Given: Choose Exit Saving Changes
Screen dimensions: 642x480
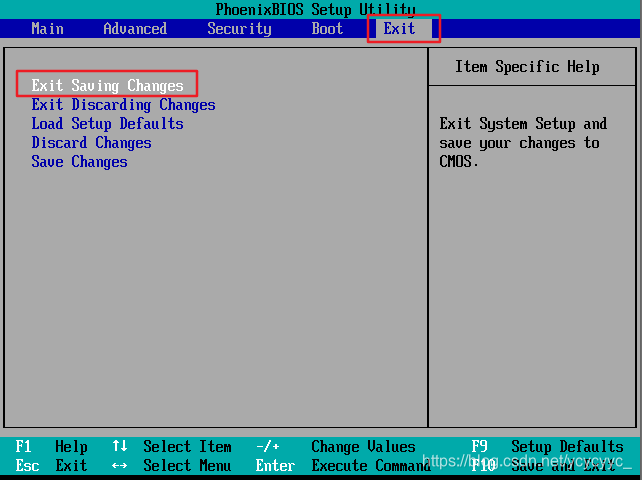Looking at the screenshot, I should tap(107, 86).
